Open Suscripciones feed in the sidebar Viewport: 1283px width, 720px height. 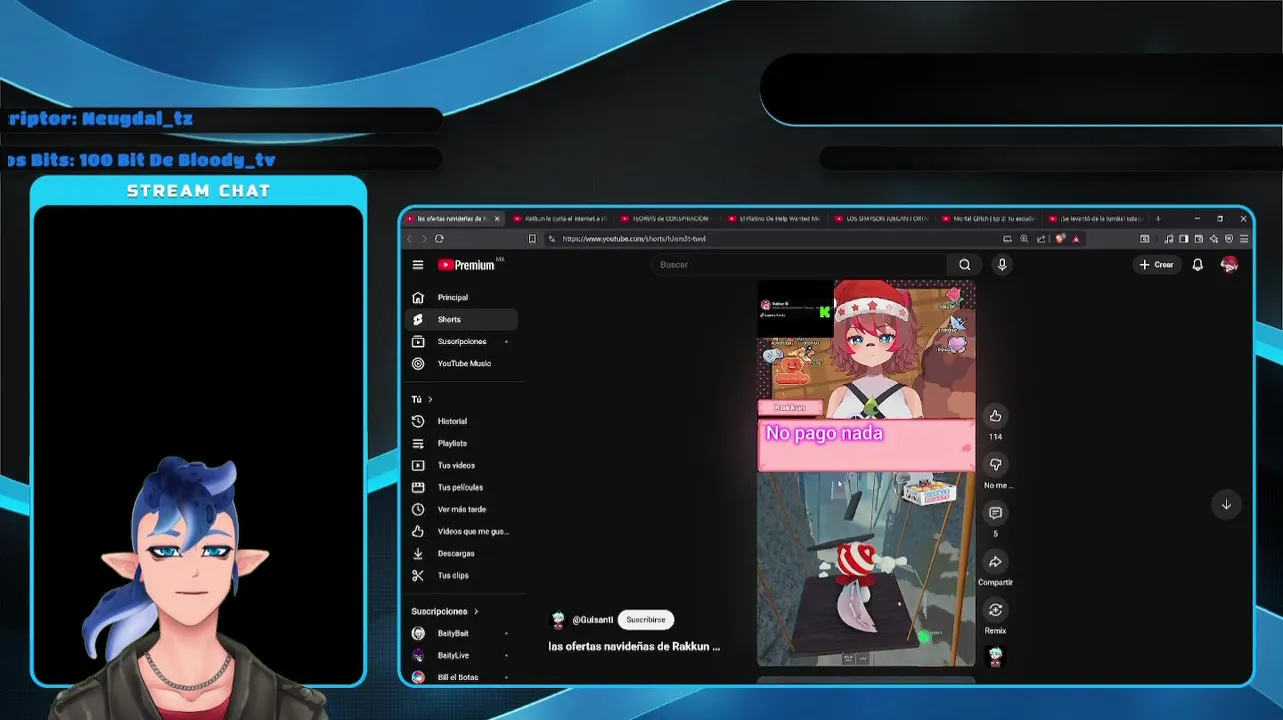pyautogui.click(x=461, y=341)
